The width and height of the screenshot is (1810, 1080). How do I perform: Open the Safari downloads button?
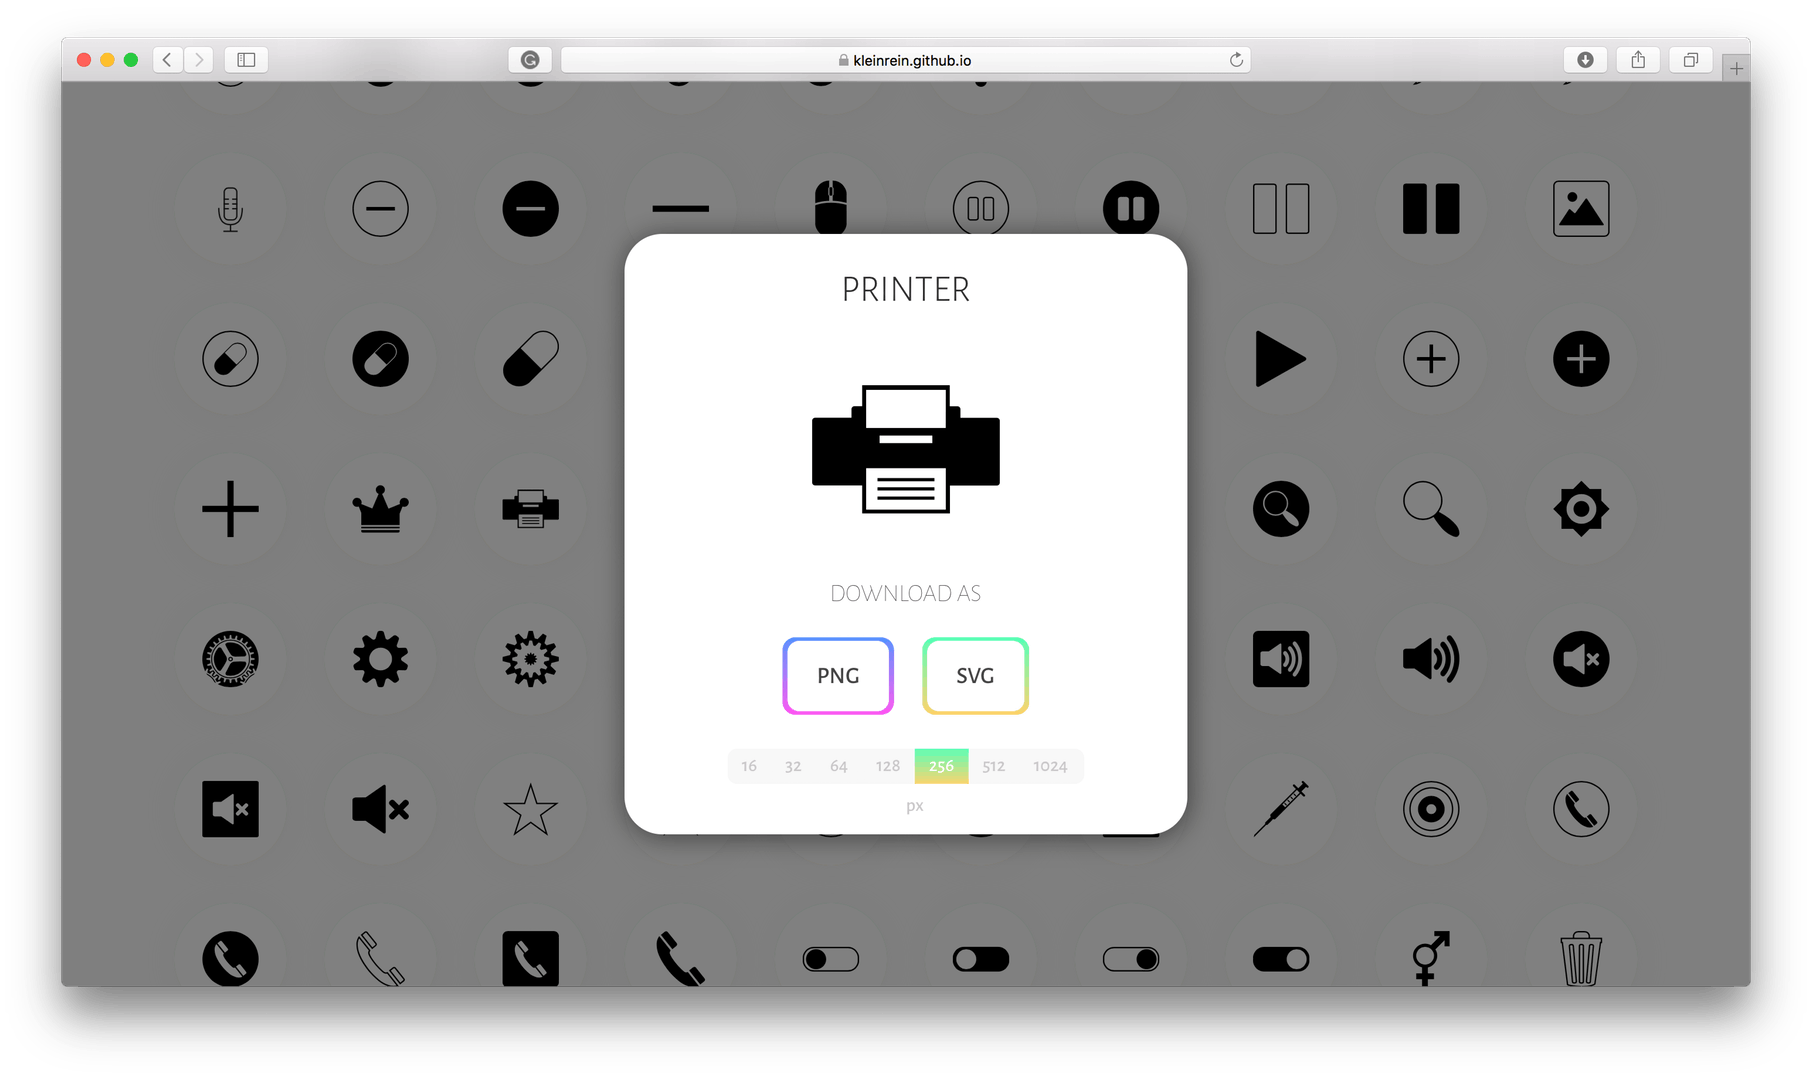pyautogui.click(x=1585, y=60)
